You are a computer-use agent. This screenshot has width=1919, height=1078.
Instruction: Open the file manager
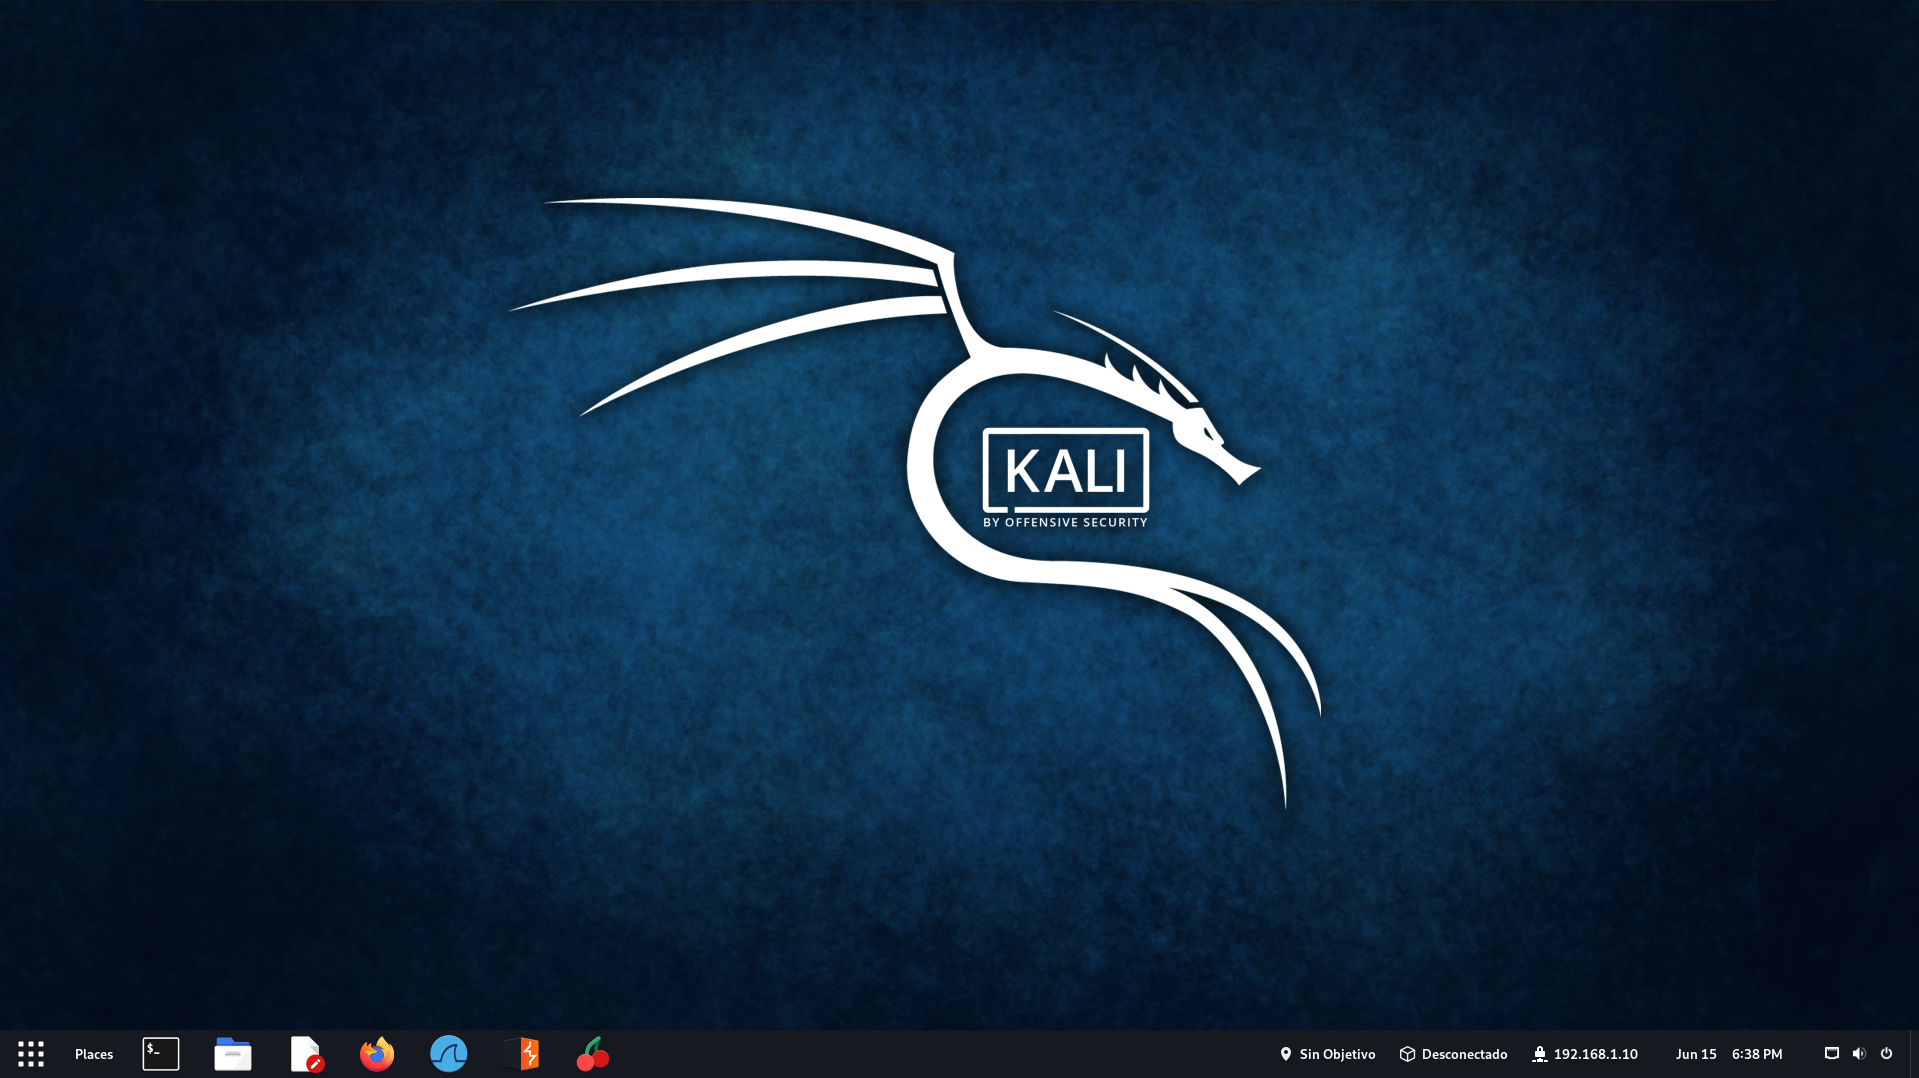click(233, 1054)
